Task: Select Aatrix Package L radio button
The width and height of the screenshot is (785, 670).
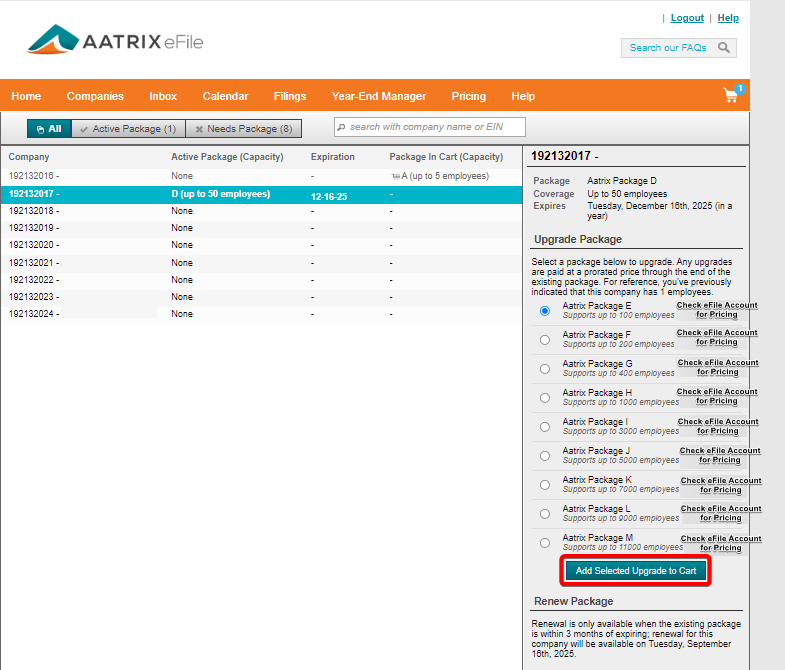Action: coord(545,514)
